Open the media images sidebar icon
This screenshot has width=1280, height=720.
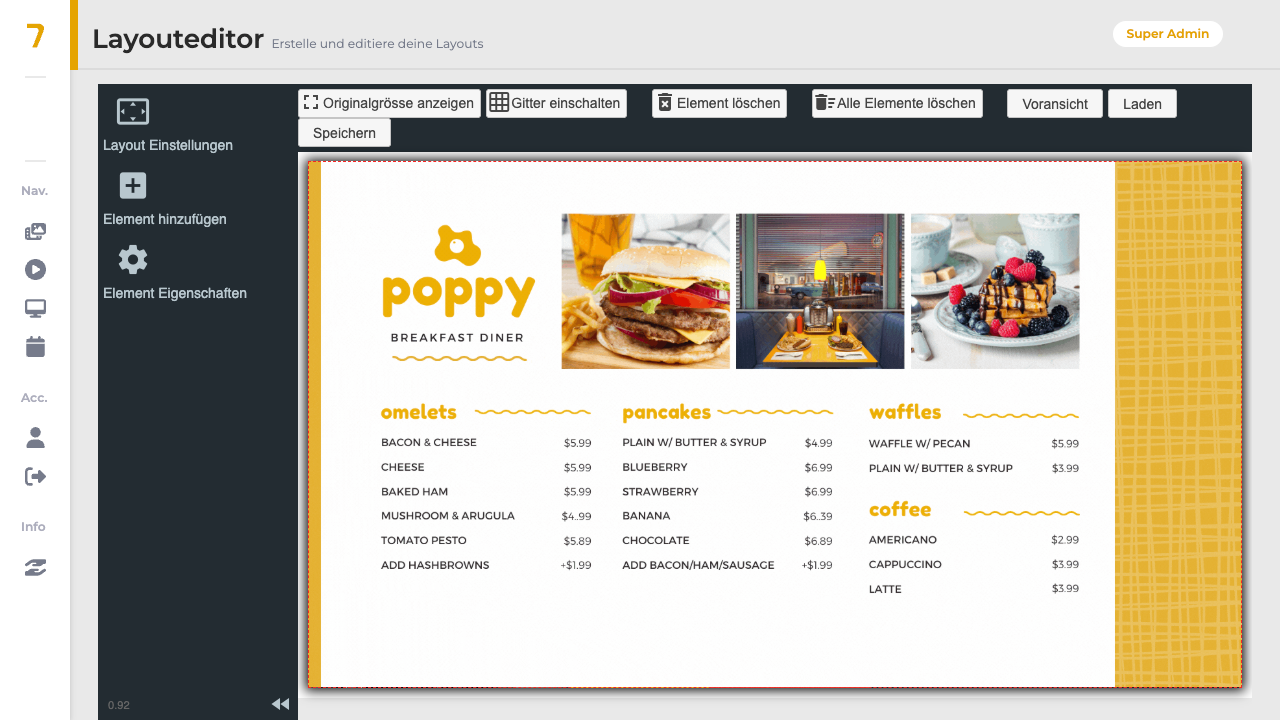35,232
